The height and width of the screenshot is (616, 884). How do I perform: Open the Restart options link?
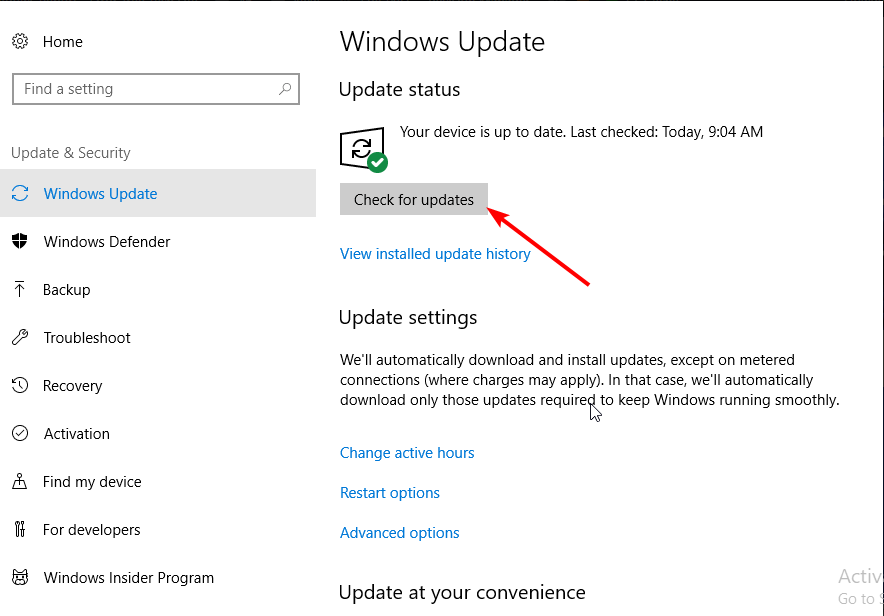coord(390,493)
